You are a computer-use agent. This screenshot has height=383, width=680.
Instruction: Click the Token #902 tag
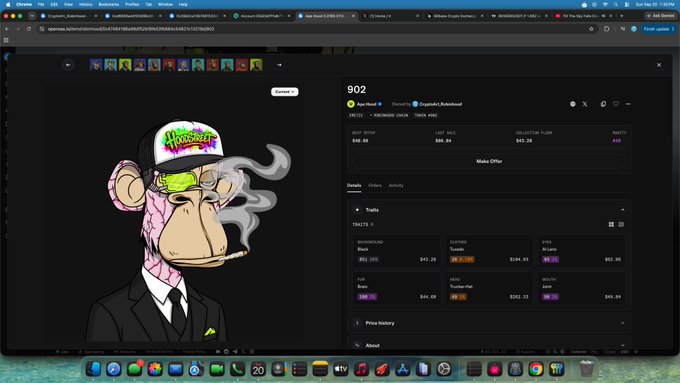tap(426, 116)
